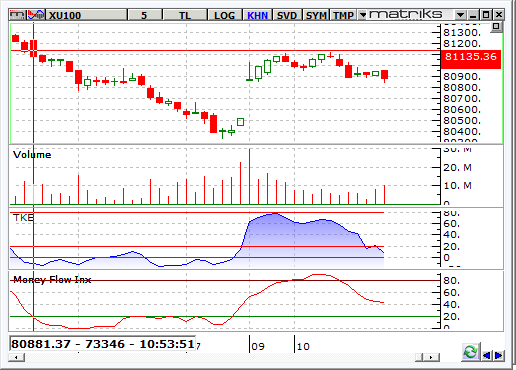Open the indicator wave icon beside XU100
Screen dimensions: 516x370
[36, 15]
